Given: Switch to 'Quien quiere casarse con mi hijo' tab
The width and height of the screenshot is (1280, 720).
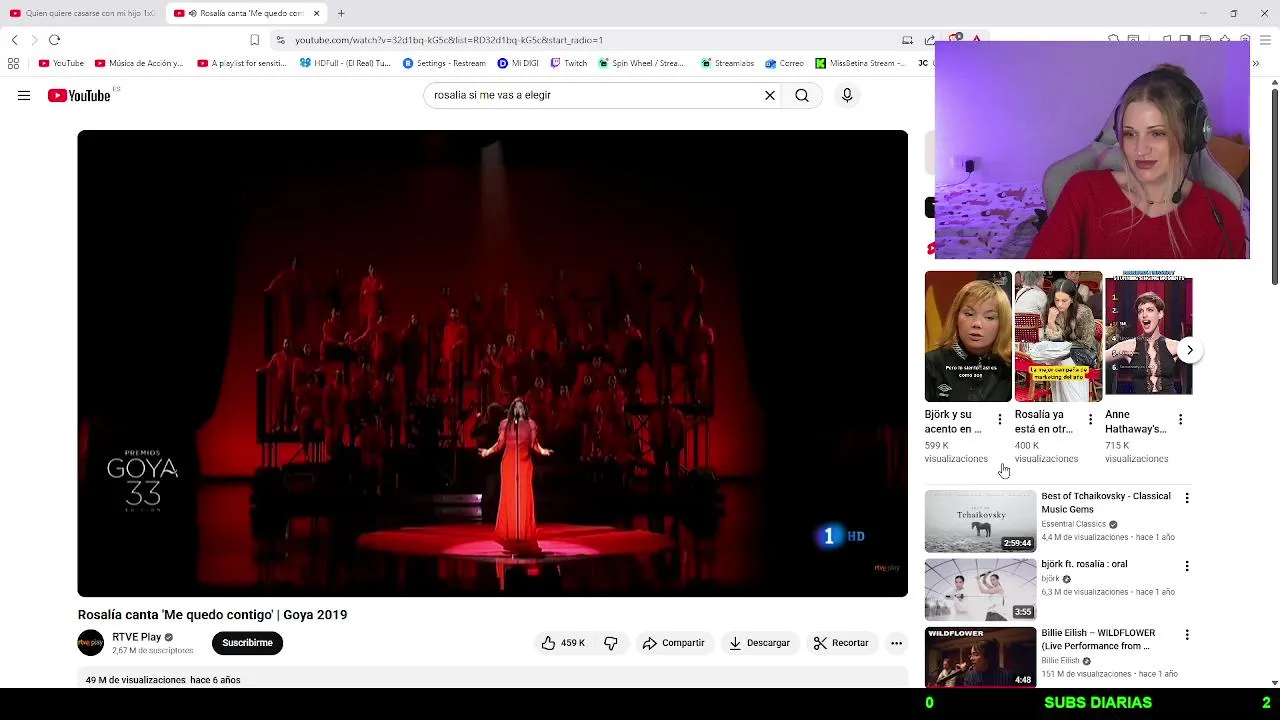Looking at the screenshot, I should (82, 13).
